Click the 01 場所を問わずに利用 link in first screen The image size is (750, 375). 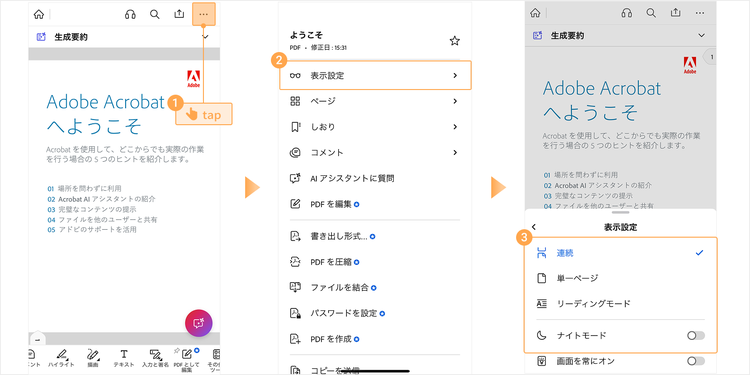pyautogui.click(x=84, y=188)
